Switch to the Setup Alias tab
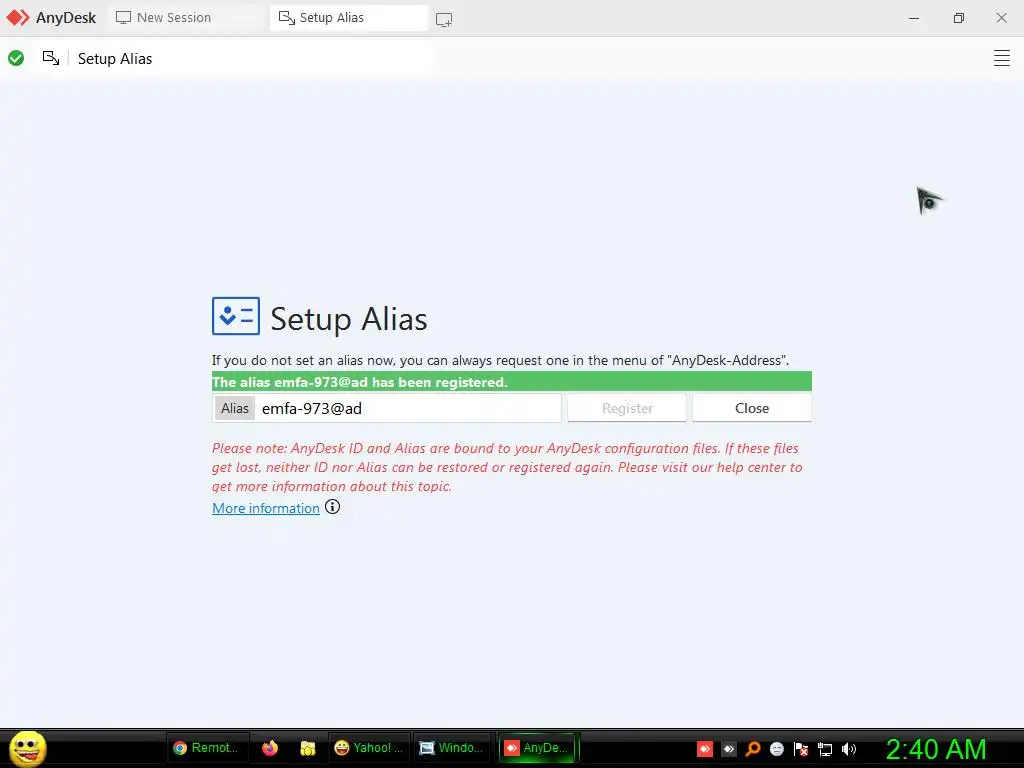Viewport: 1024px width, 768px height. (x=348, y=18)
